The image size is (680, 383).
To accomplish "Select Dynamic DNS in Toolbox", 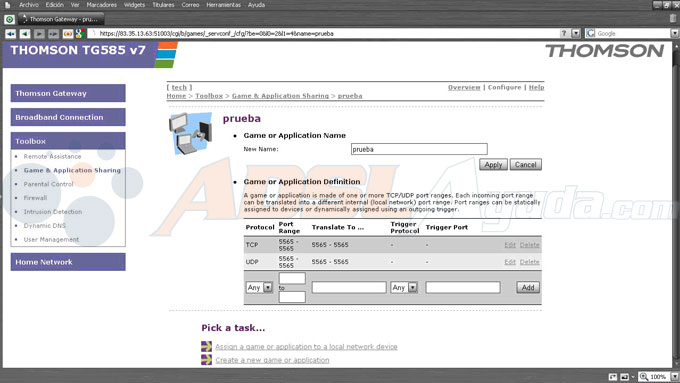I will click(45, 226).
